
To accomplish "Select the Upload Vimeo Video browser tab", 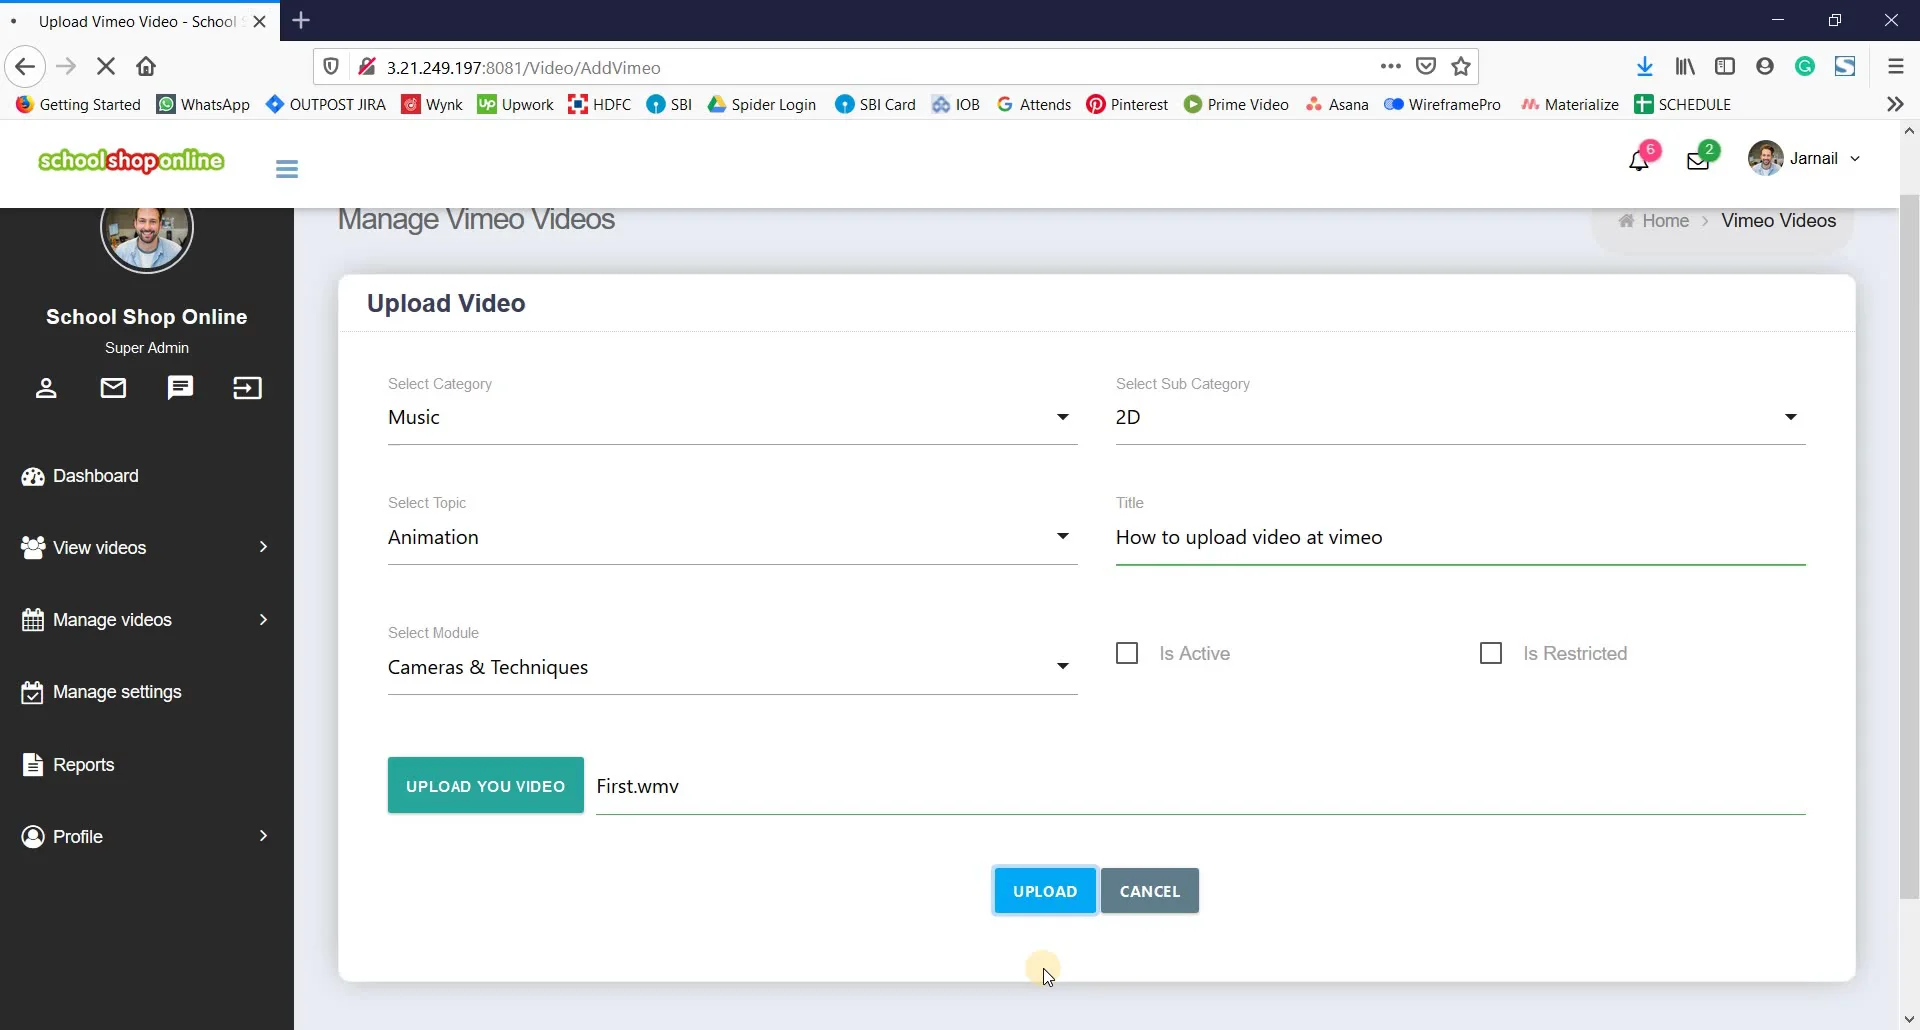I will point(140,21).
